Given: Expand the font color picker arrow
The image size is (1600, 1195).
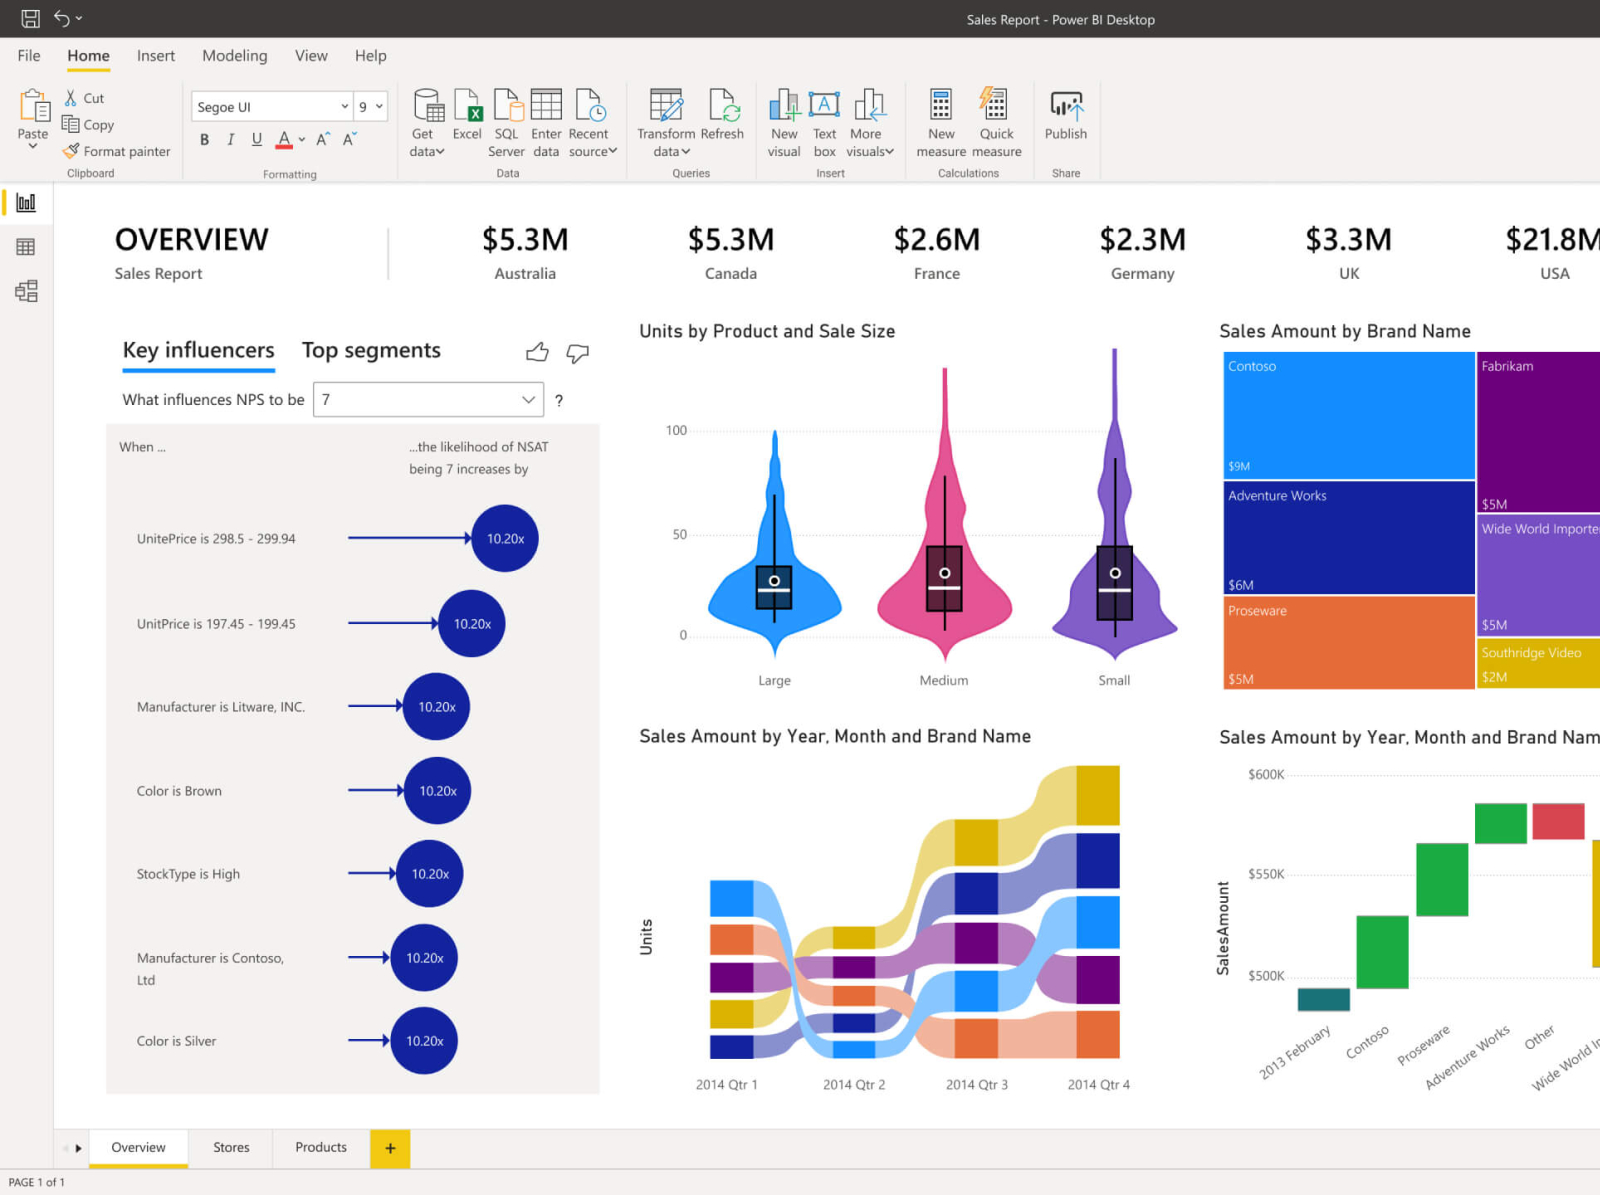Looking at the screenshot, I should [x=302, y=140].
